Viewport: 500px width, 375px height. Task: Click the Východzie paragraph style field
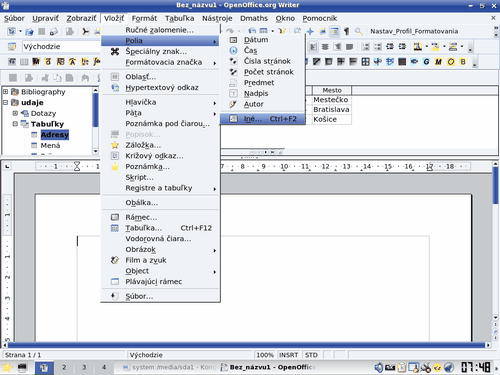(x=61, y=47)
